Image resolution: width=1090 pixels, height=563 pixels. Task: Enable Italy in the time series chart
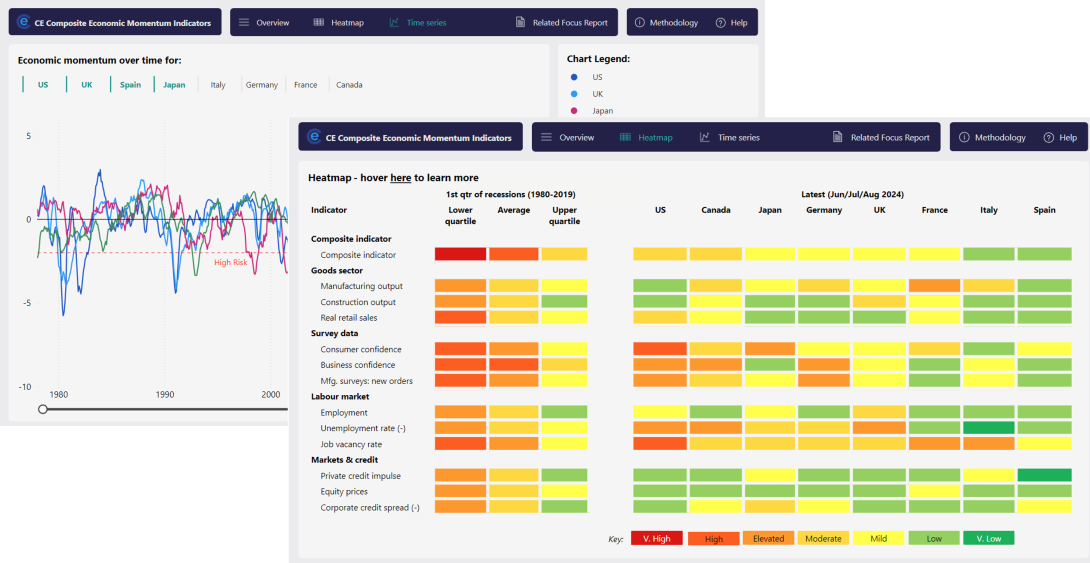218,85
